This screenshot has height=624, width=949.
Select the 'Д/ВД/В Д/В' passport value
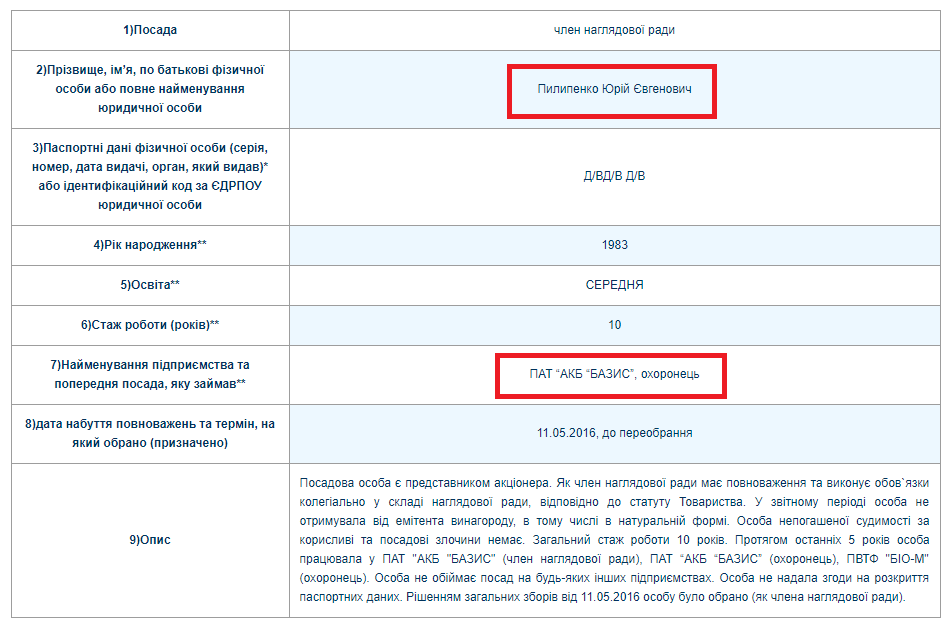tap(614, 176)
